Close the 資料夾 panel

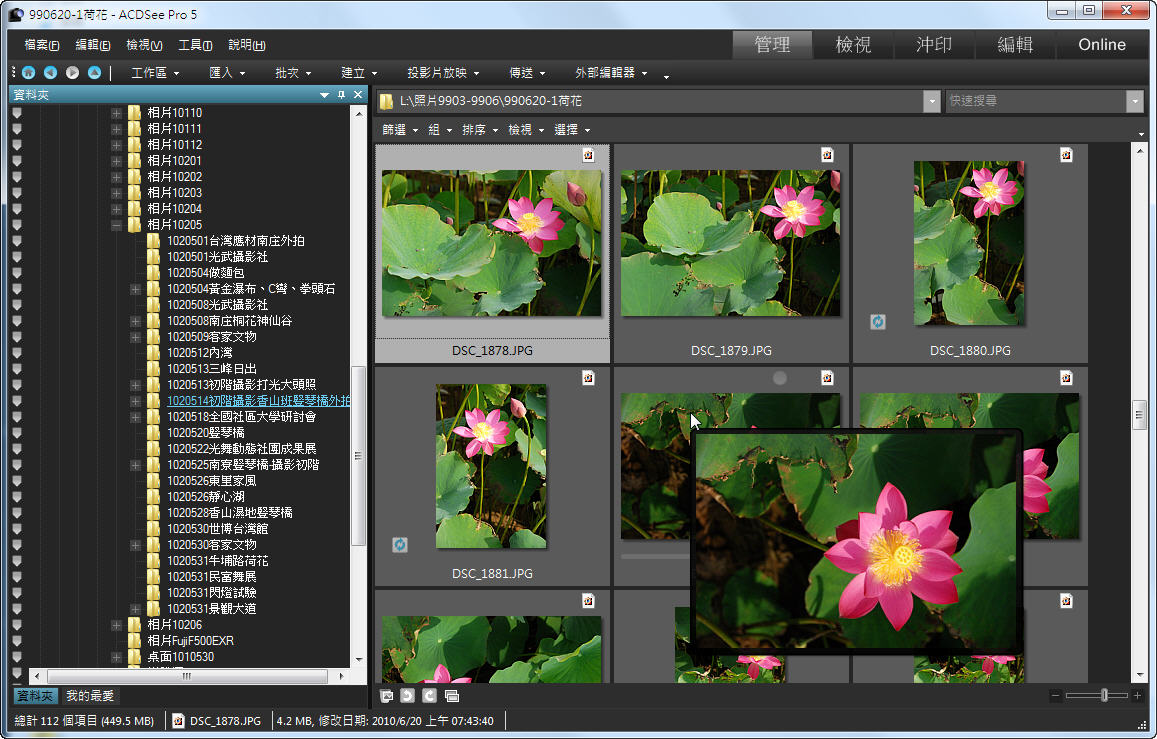tap(358, 94)
